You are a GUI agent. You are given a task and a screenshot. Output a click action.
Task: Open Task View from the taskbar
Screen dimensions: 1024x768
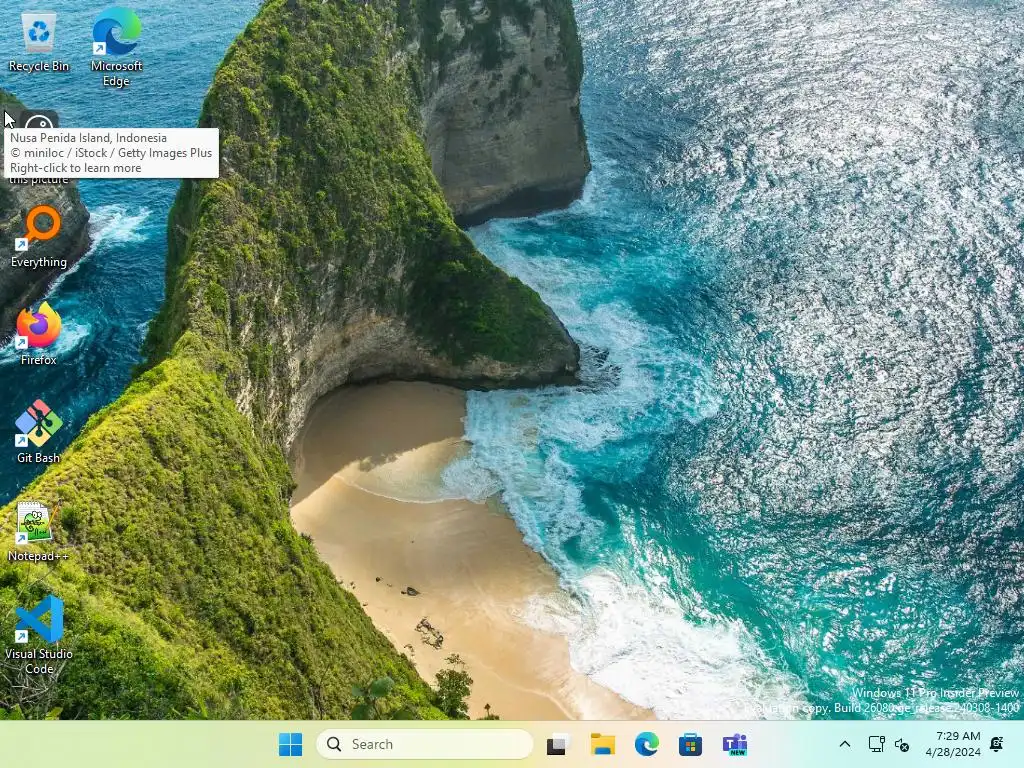[x=558, y=744]
